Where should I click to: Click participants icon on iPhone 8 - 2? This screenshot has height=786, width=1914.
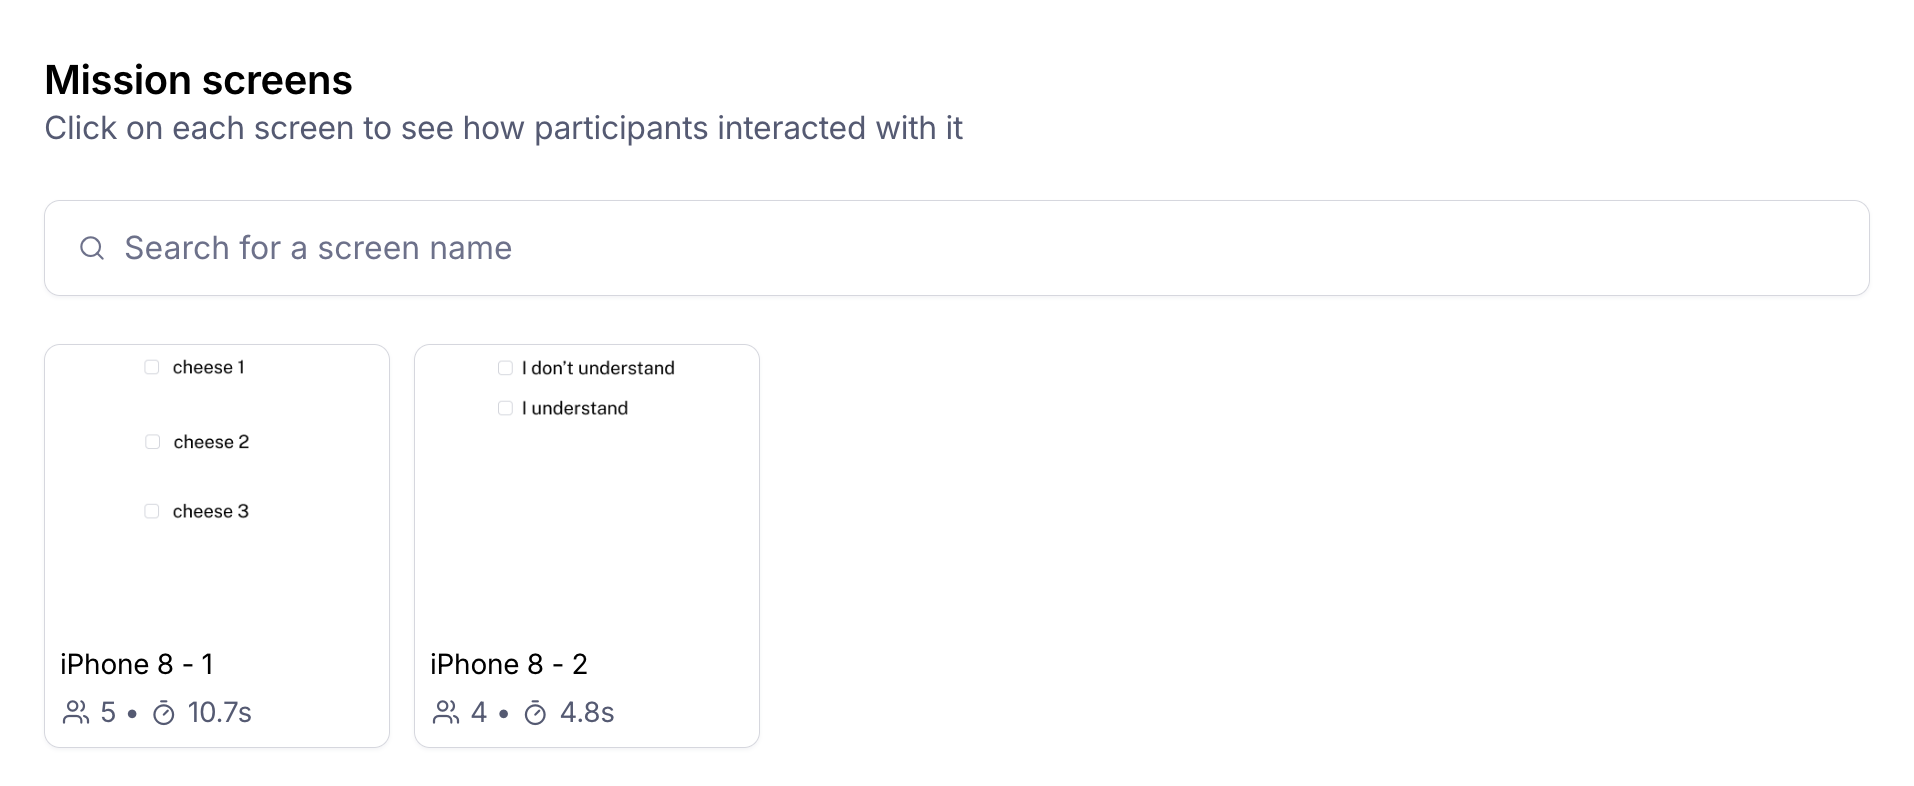click(446, 712)
